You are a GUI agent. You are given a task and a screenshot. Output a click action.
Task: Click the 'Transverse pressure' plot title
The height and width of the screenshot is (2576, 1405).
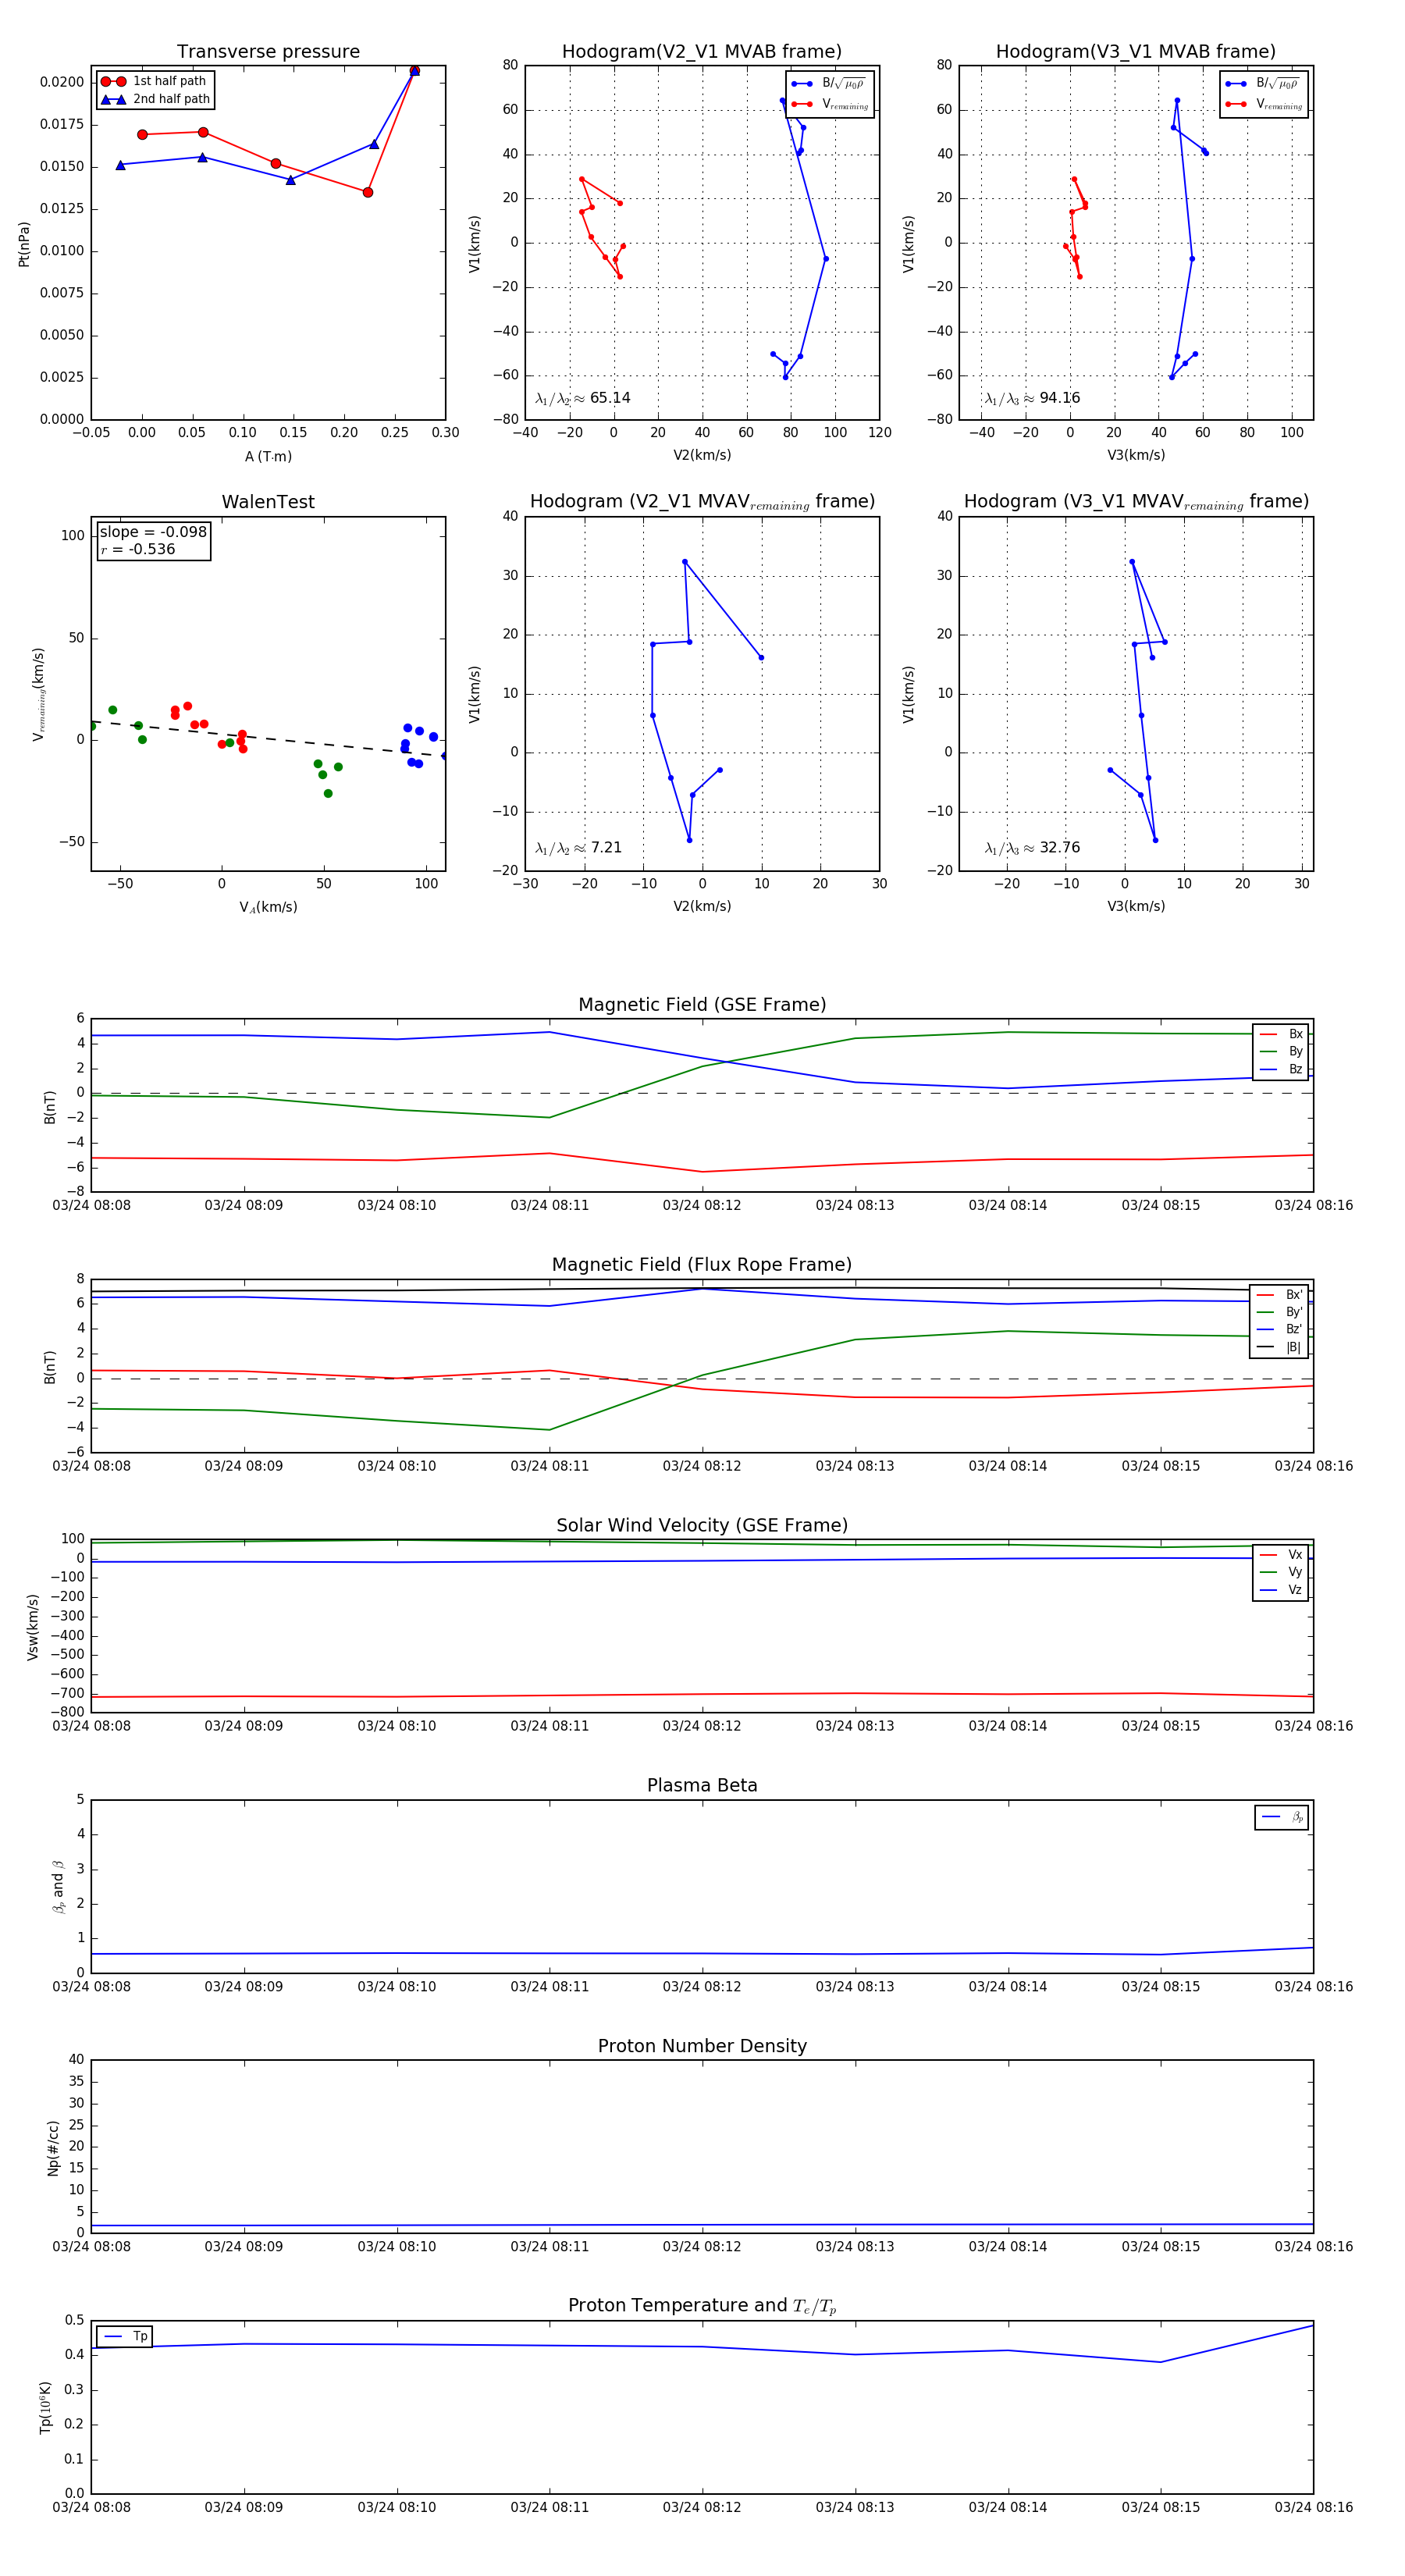[268, 51]
